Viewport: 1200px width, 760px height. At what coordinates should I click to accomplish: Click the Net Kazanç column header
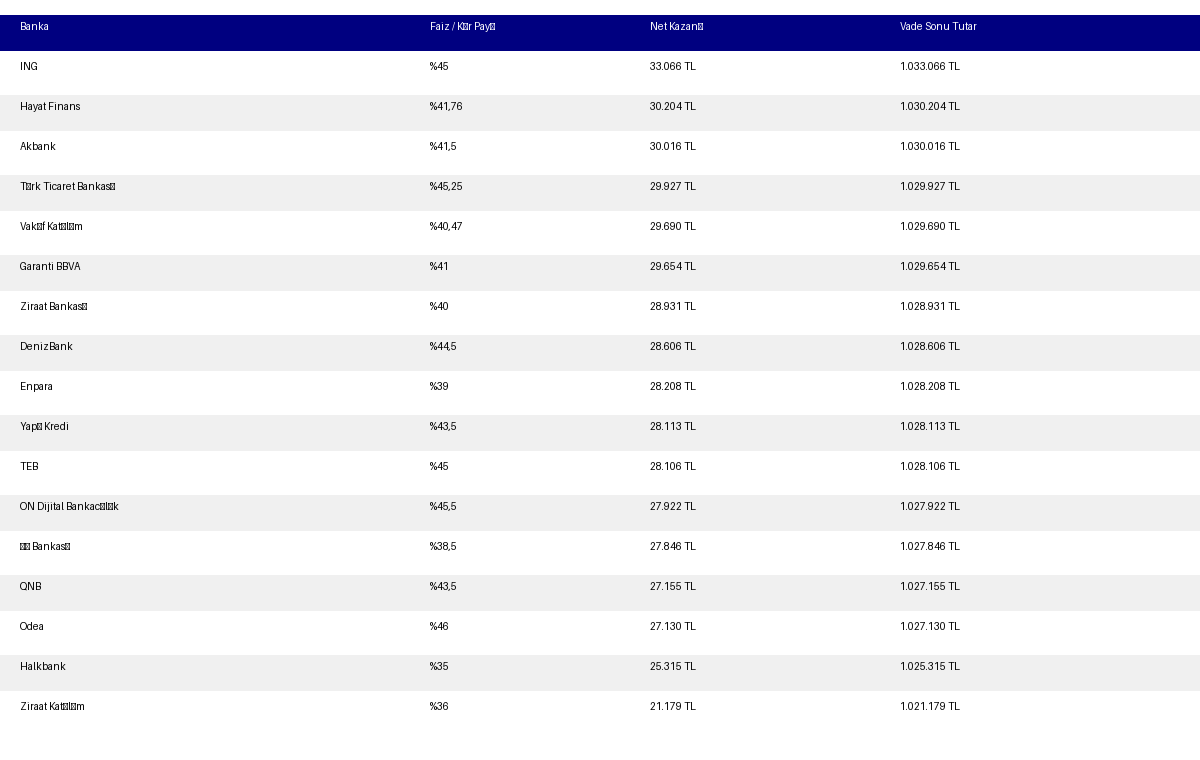click(677, 27)
